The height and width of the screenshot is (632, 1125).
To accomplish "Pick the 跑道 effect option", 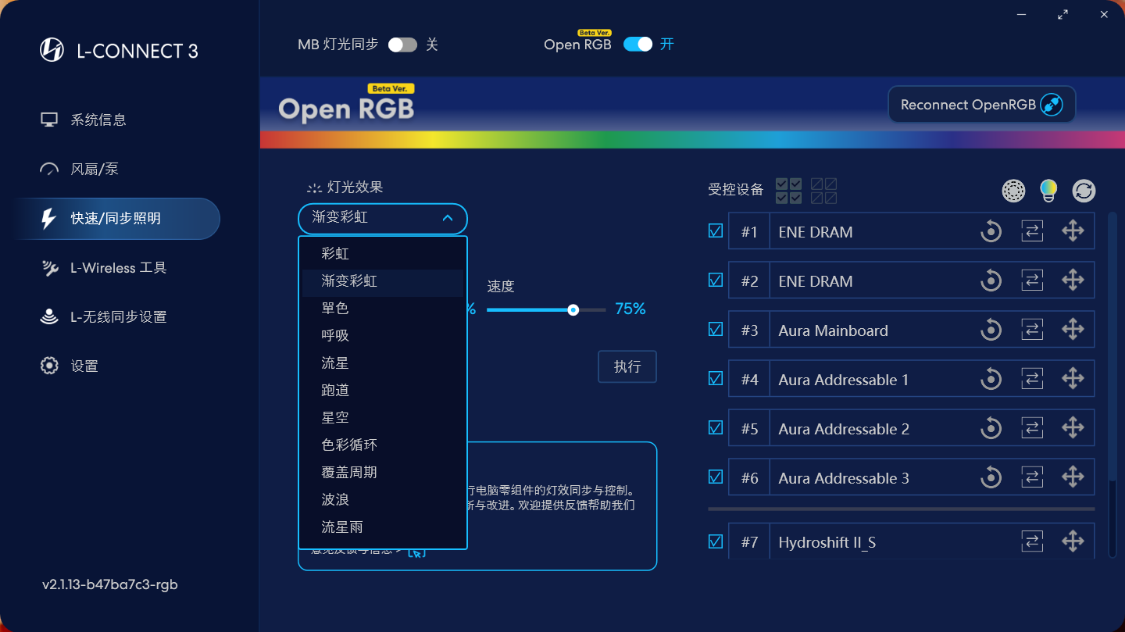I will [382, 390].
